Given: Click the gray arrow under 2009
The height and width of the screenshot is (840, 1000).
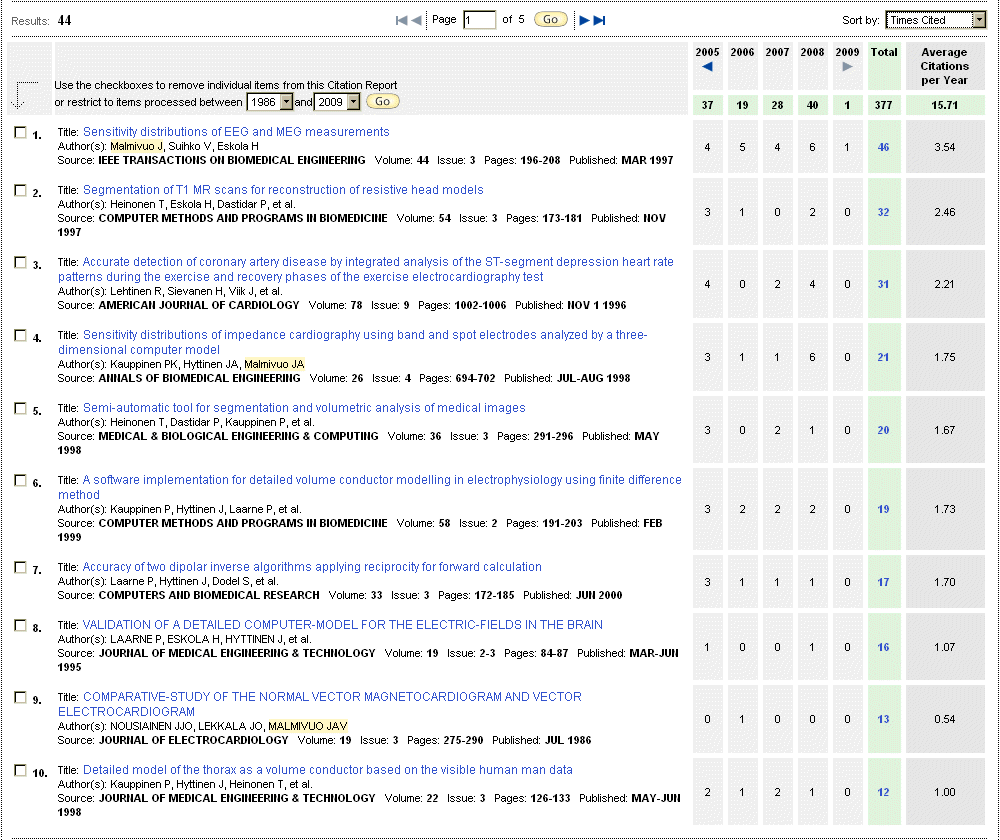Looking at the screenshot, I should tap(847, 67).
